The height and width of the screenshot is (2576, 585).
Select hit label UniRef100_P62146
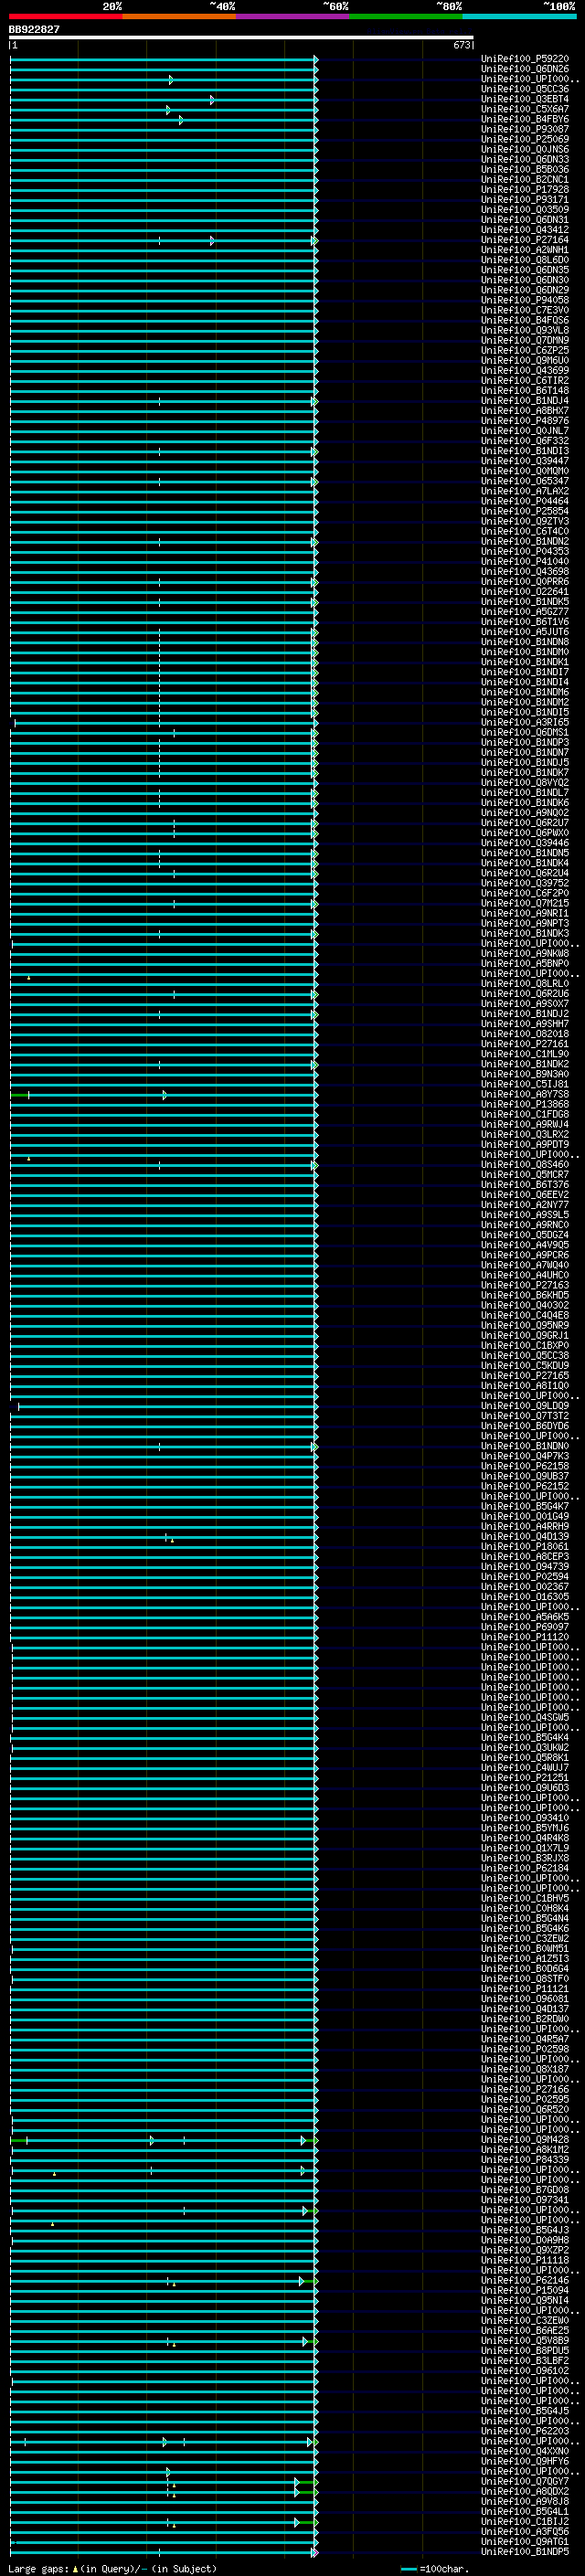coord(525,2280)
